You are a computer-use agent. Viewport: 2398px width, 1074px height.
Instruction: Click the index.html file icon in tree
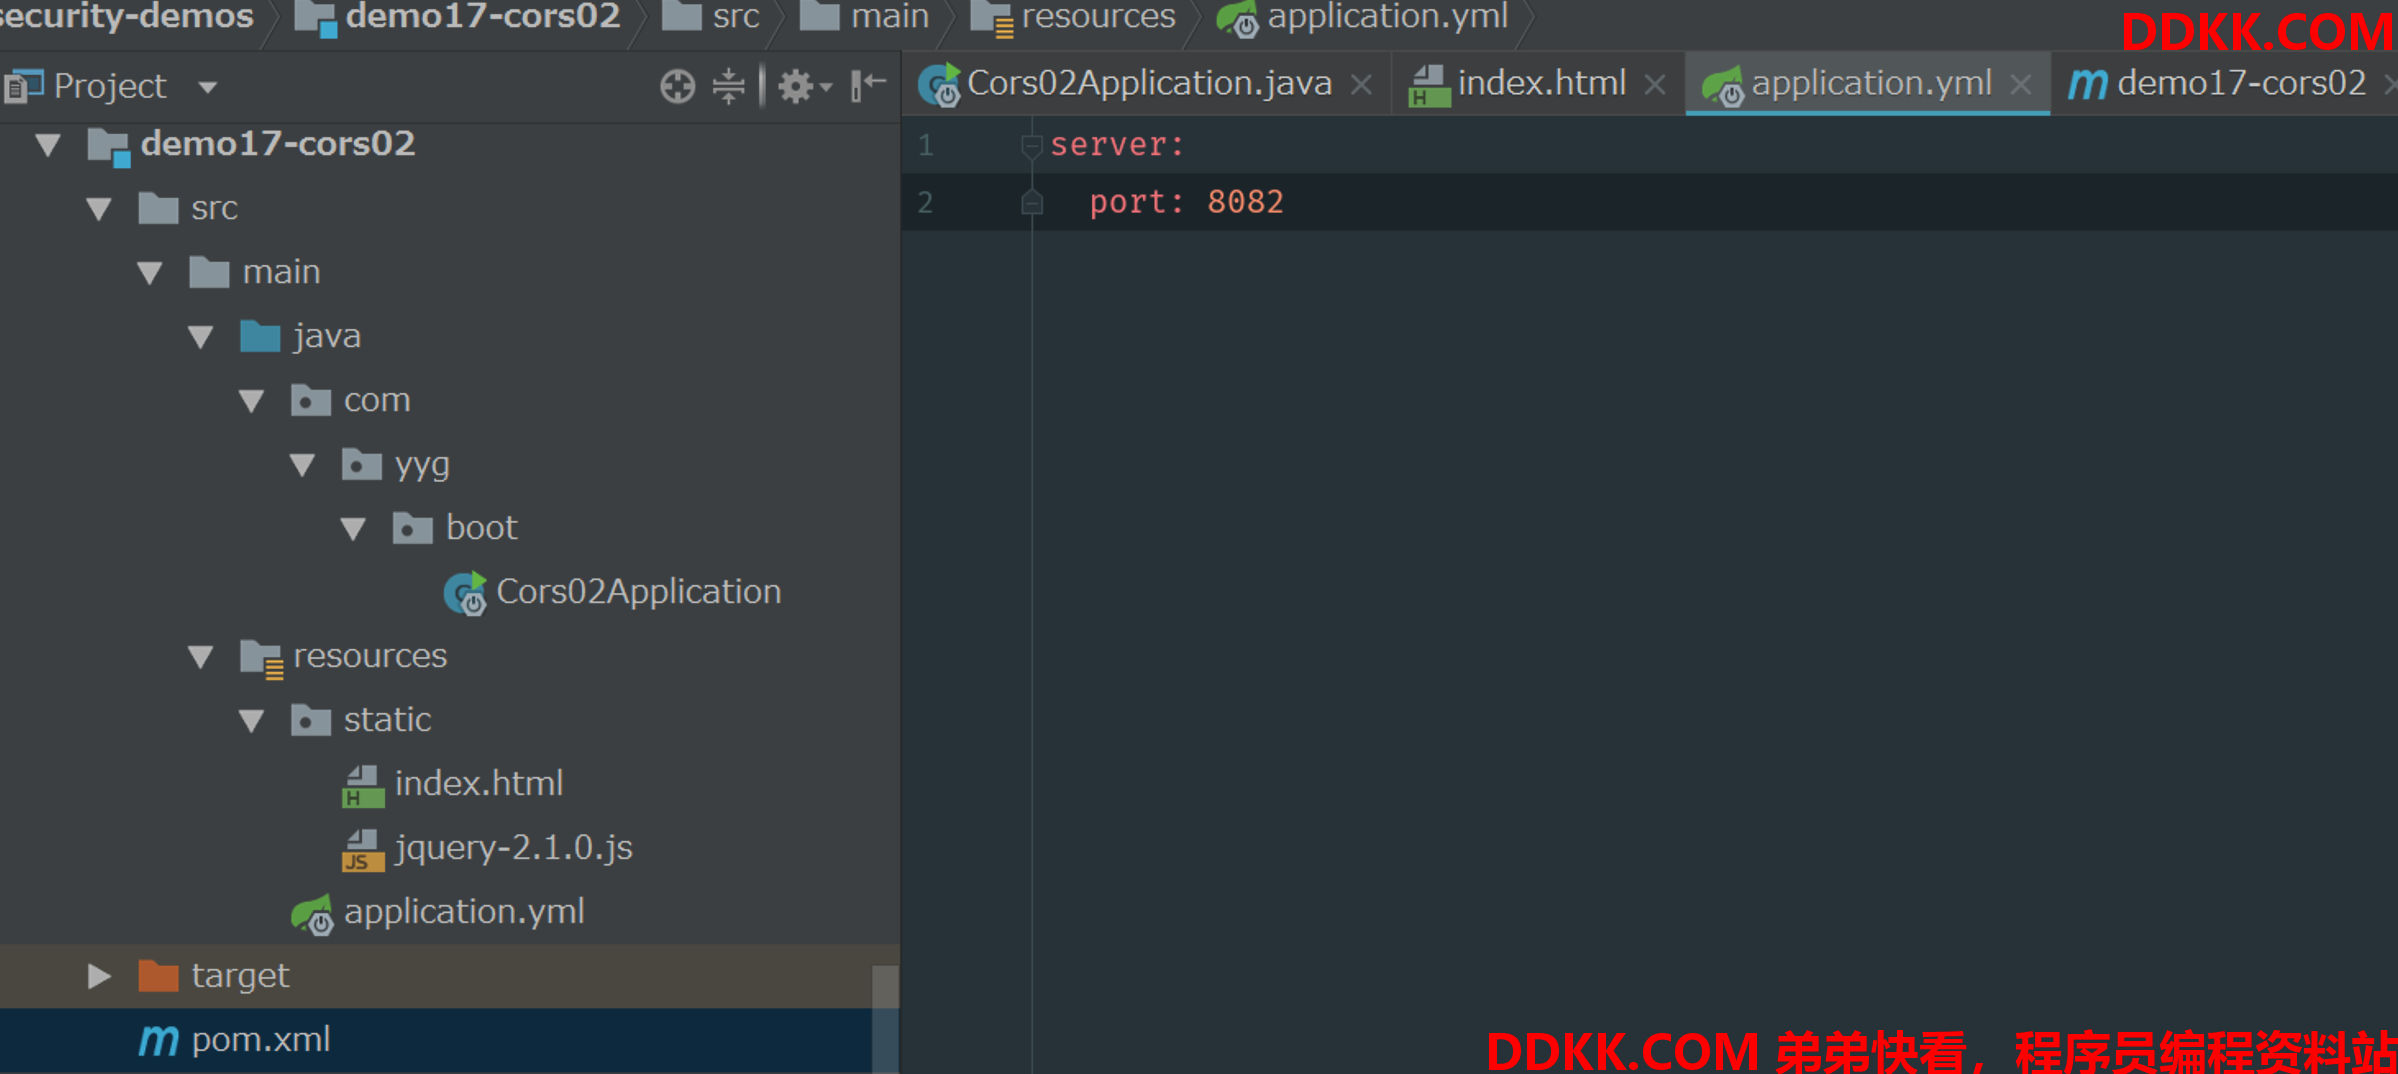pyautogui.click(x=363, y=786)
